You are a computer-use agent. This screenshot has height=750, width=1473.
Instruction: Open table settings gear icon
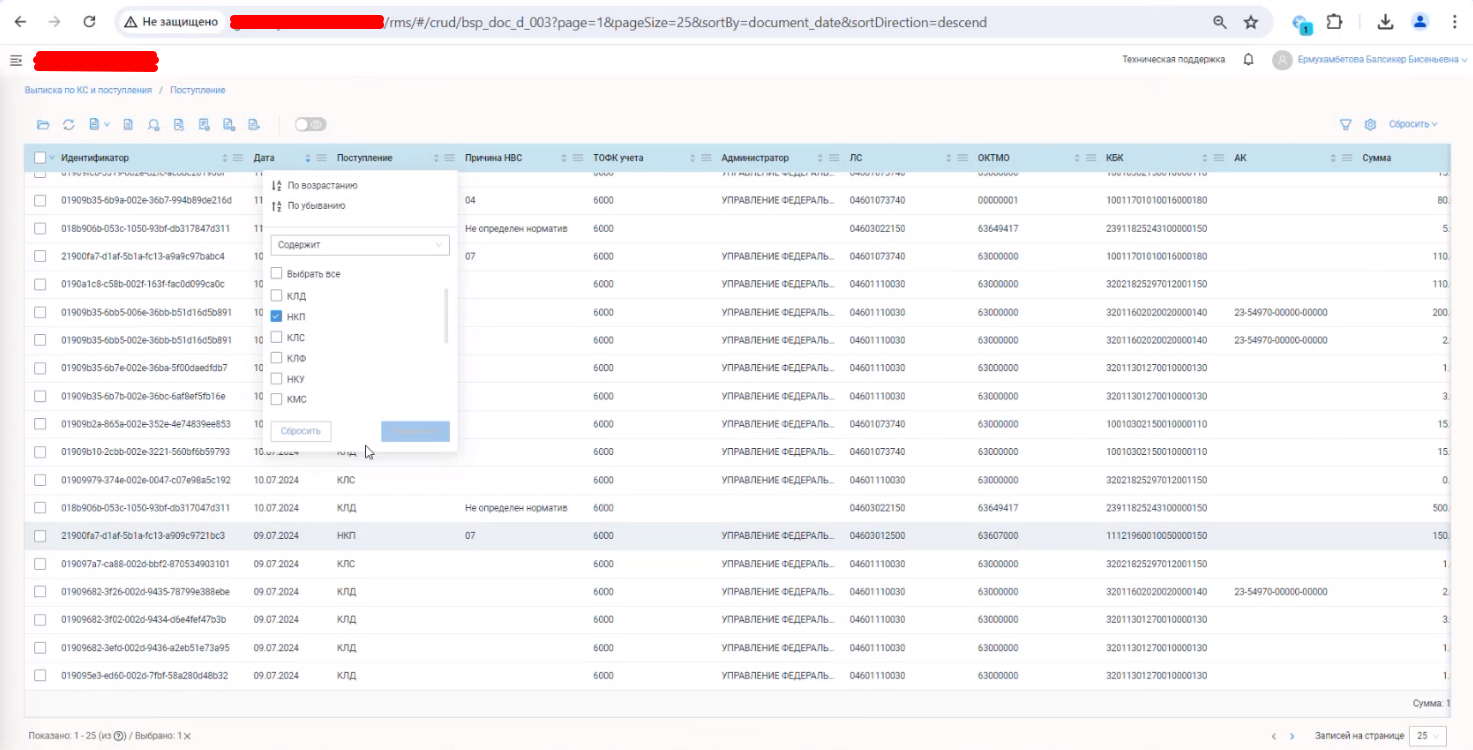coord(1371,125)
